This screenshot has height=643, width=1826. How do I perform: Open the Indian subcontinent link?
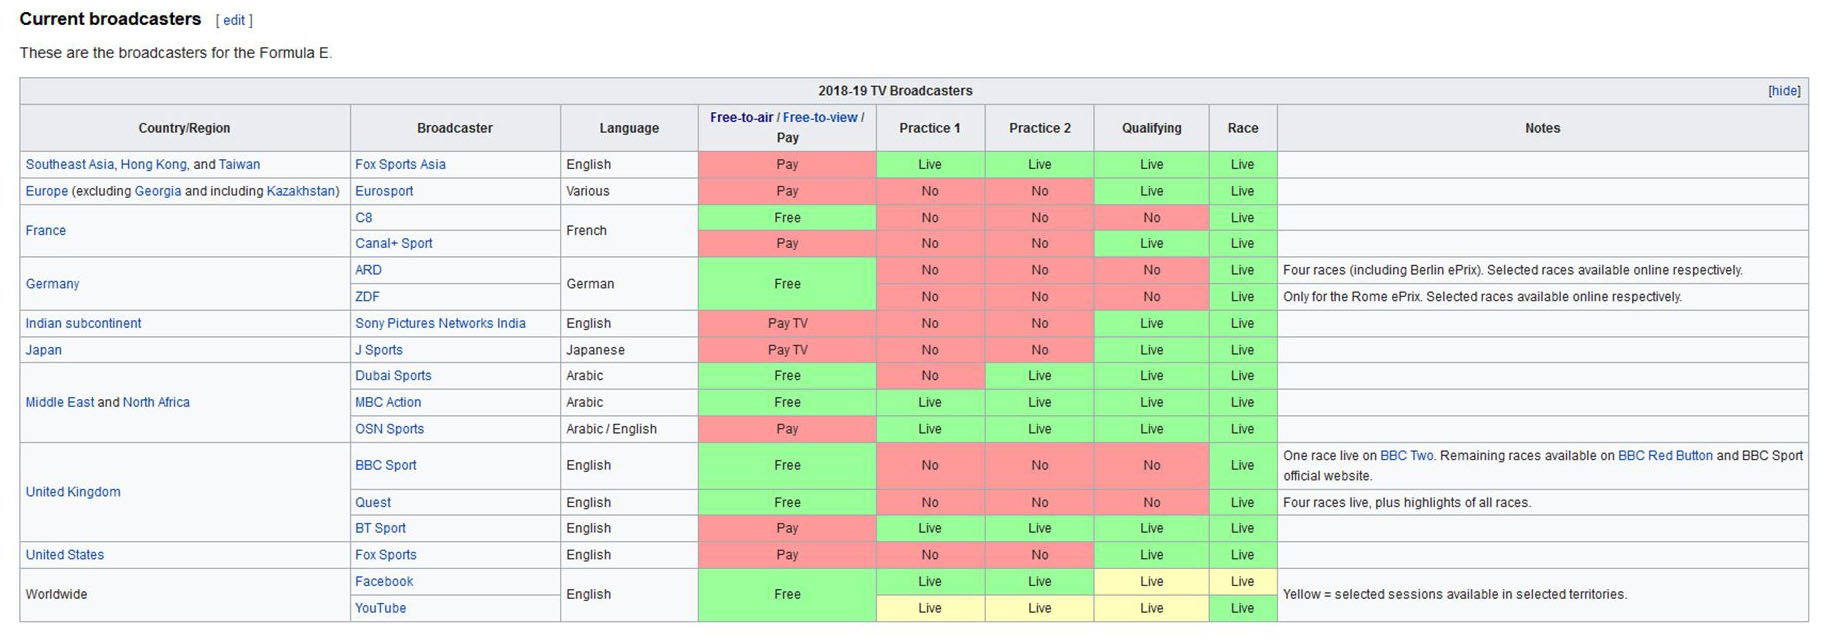(83, 324)
